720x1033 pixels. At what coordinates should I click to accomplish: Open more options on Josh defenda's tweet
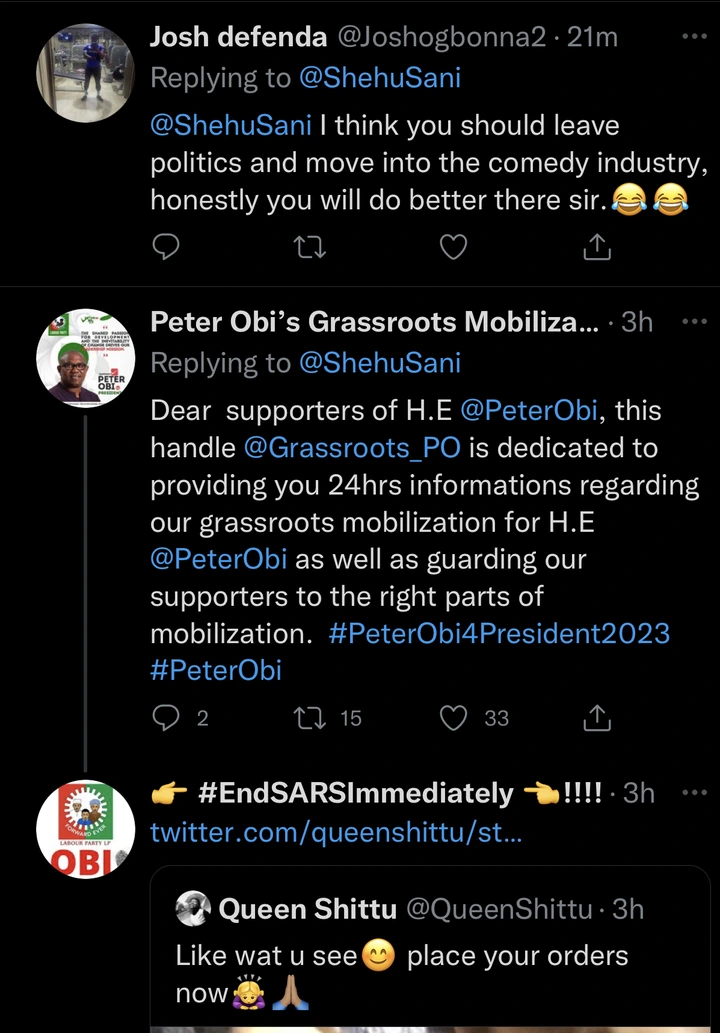pyautogui.click(x=693, y=38)
